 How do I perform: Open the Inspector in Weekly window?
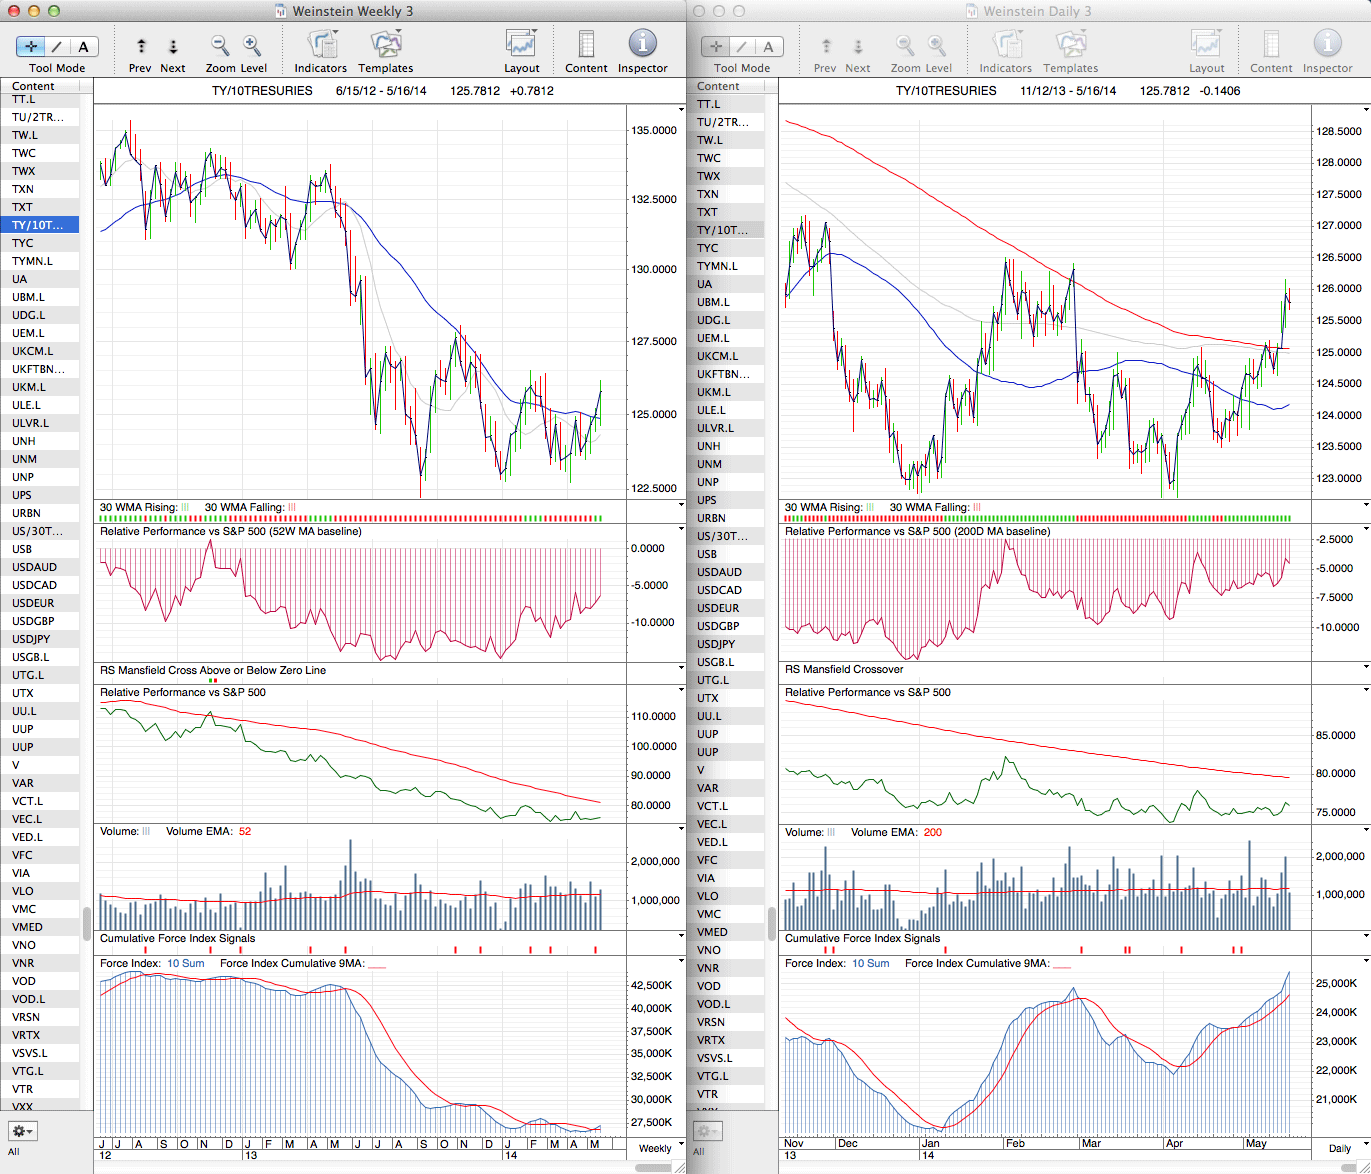click(642, 44)
